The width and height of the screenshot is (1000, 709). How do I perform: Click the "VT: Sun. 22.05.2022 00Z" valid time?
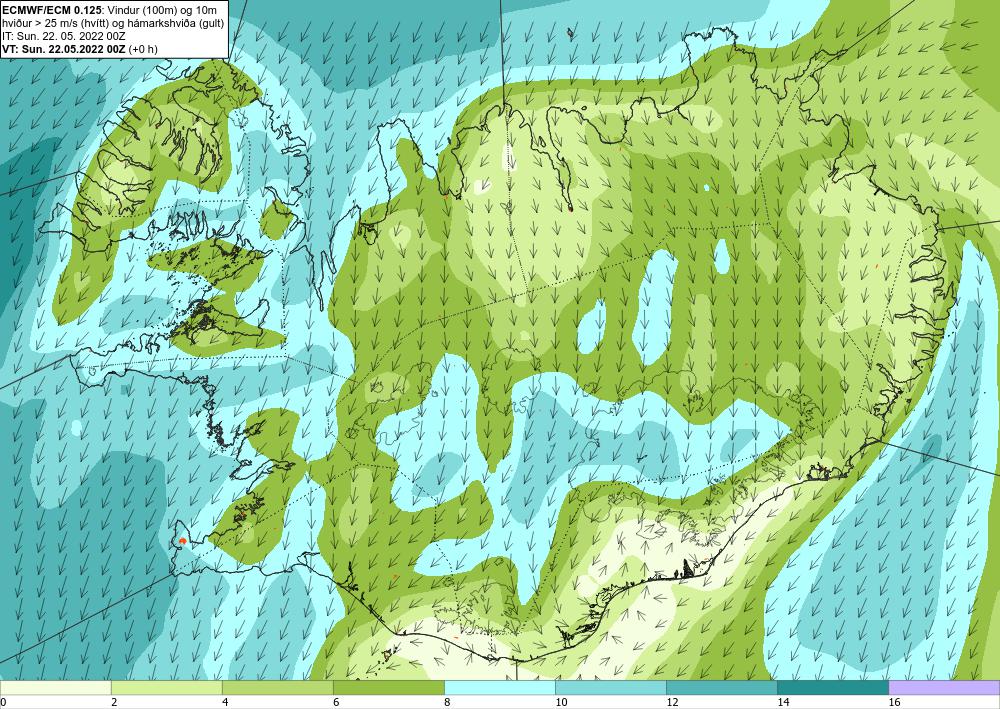[x=64, y=48]
